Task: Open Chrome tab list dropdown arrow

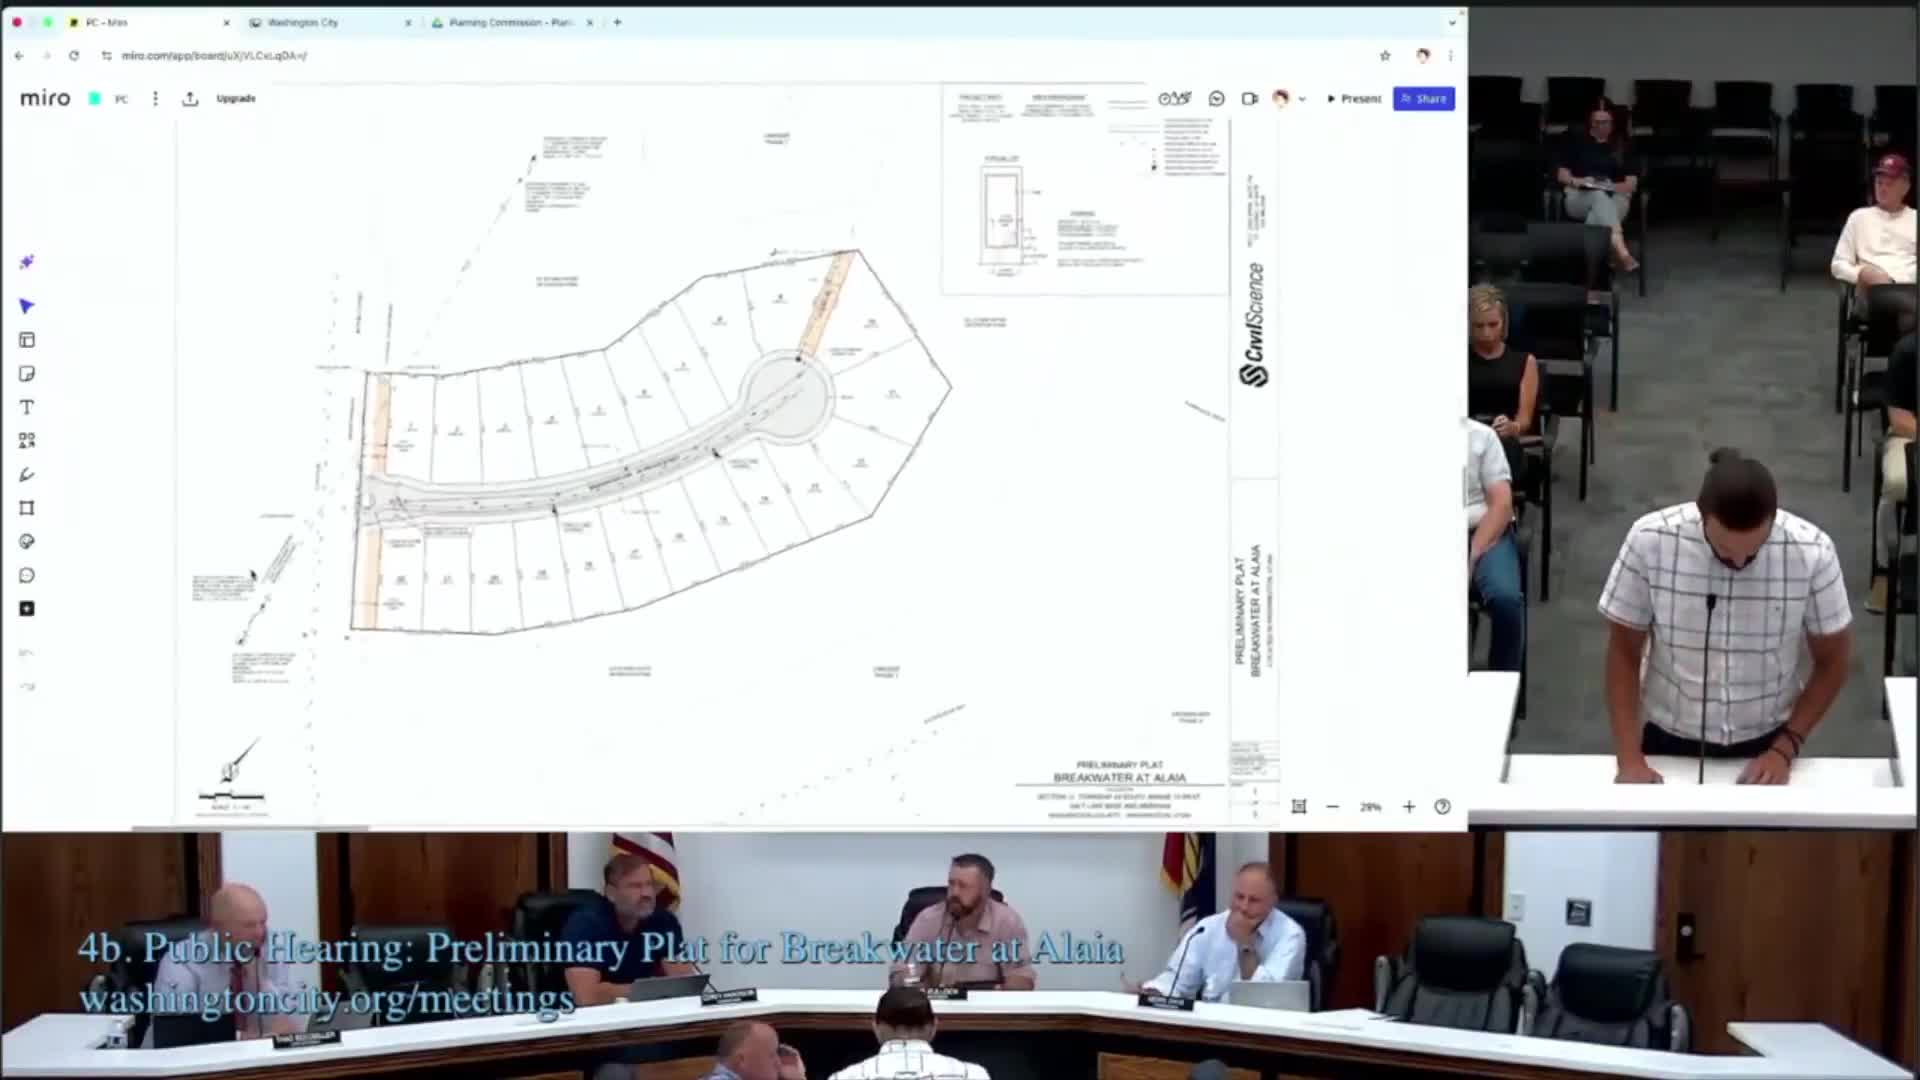Action: 1452,22
